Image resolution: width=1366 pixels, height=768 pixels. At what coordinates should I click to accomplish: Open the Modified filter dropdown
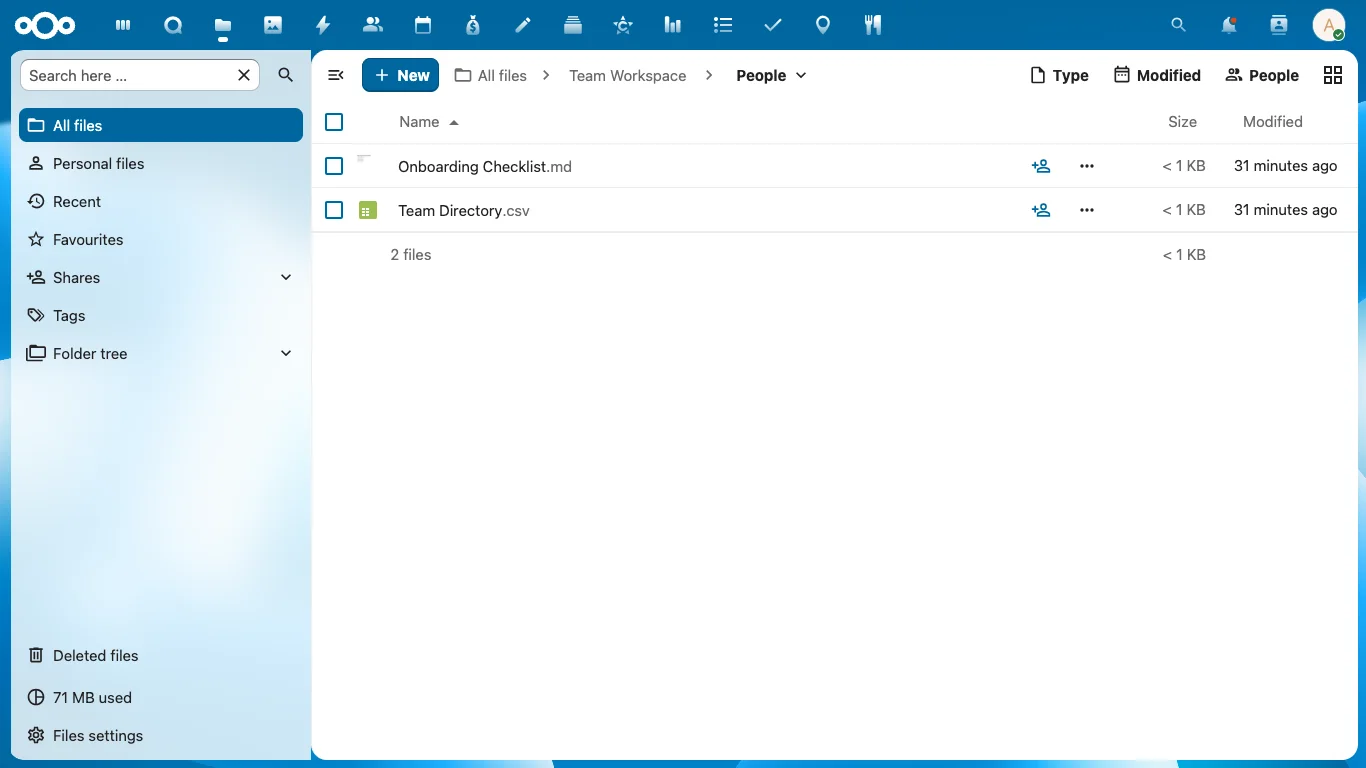pos(1157,75)
